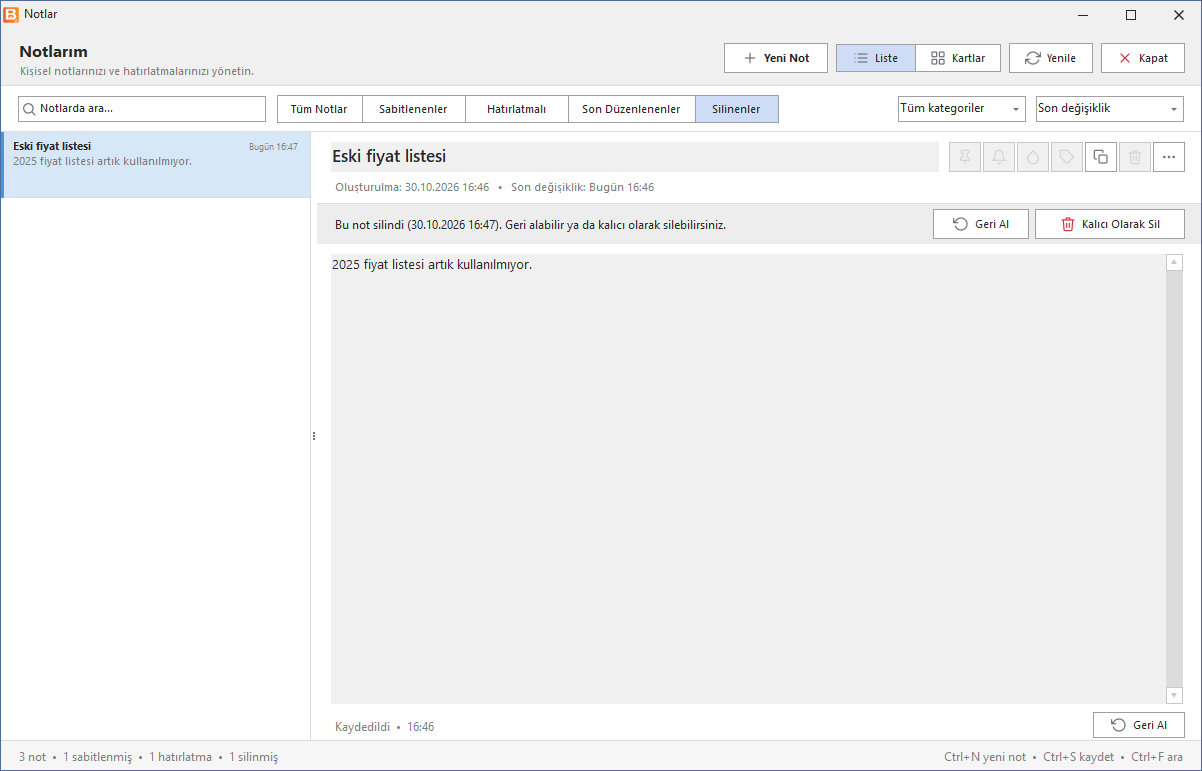Create a note with Yeni Not

click(776, 58)
